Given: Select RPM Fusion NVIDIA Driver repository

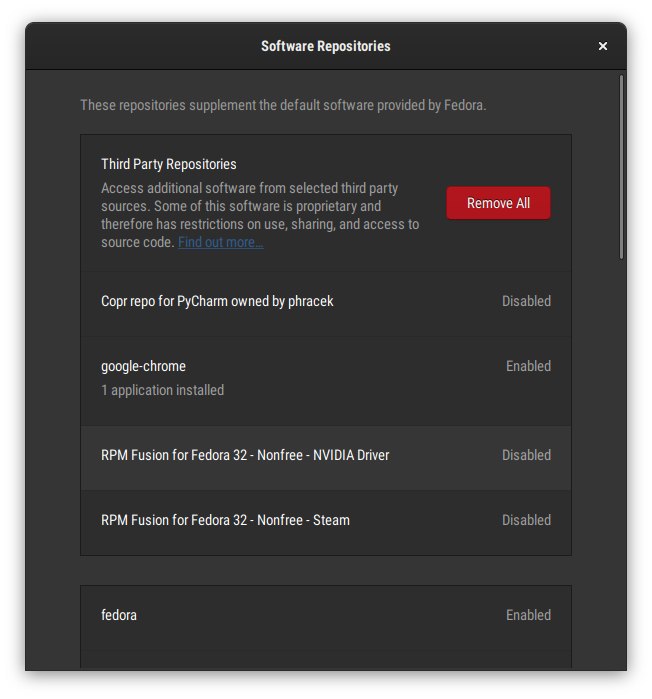Looking at the screenshot, I should point(326,458).
